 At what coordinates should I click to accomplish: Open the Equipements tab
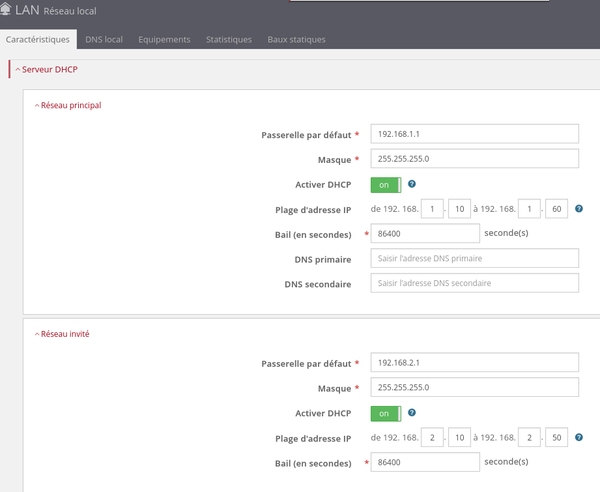pyautogui.click(x=165, y=39)
